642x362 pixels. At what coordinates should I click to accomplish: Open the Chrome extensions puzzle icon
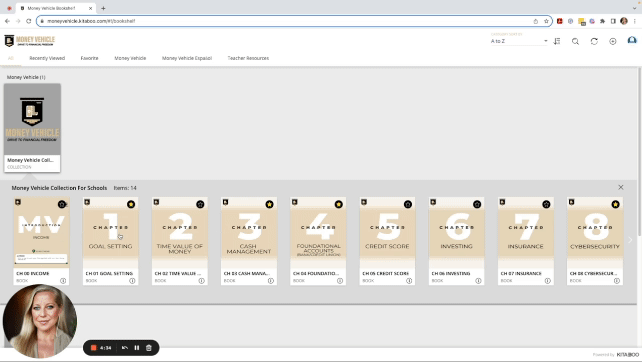pos(602,21)
